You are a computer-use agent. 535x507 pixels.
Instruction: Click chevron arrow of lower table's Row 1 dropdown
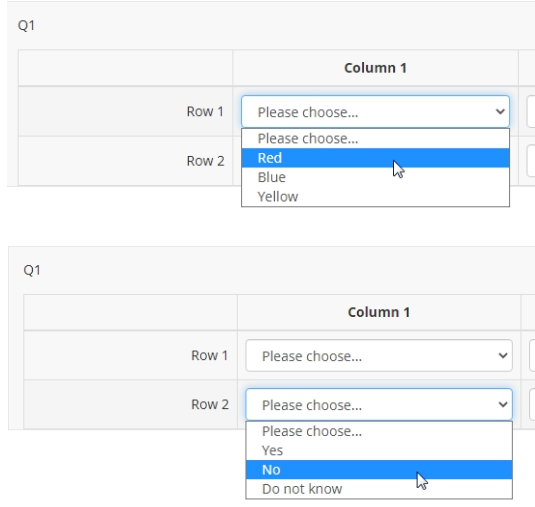tap(503, 356)
